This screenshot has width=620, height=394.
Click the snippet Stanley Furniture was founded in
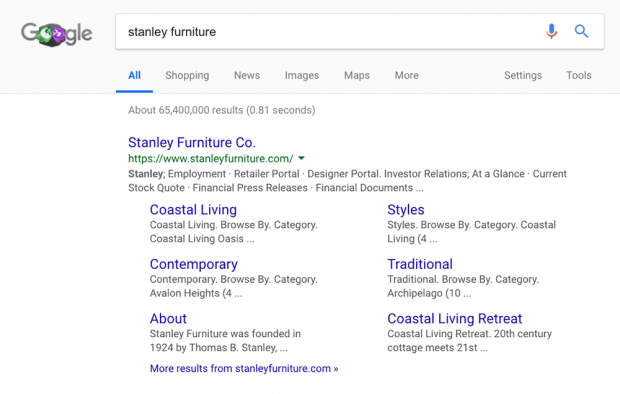tap(225, 334)
